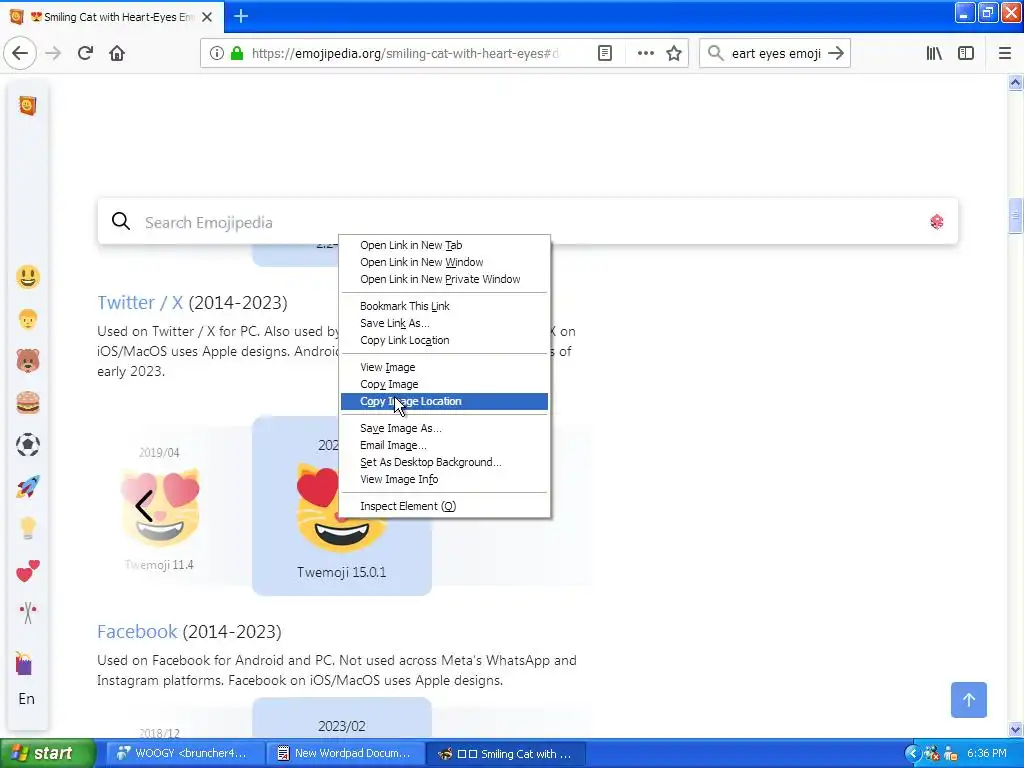The width and height of the screenshot is (1024, 768).
Task: Close the Smiling Cat tab
Action: (x=207, y=17)
